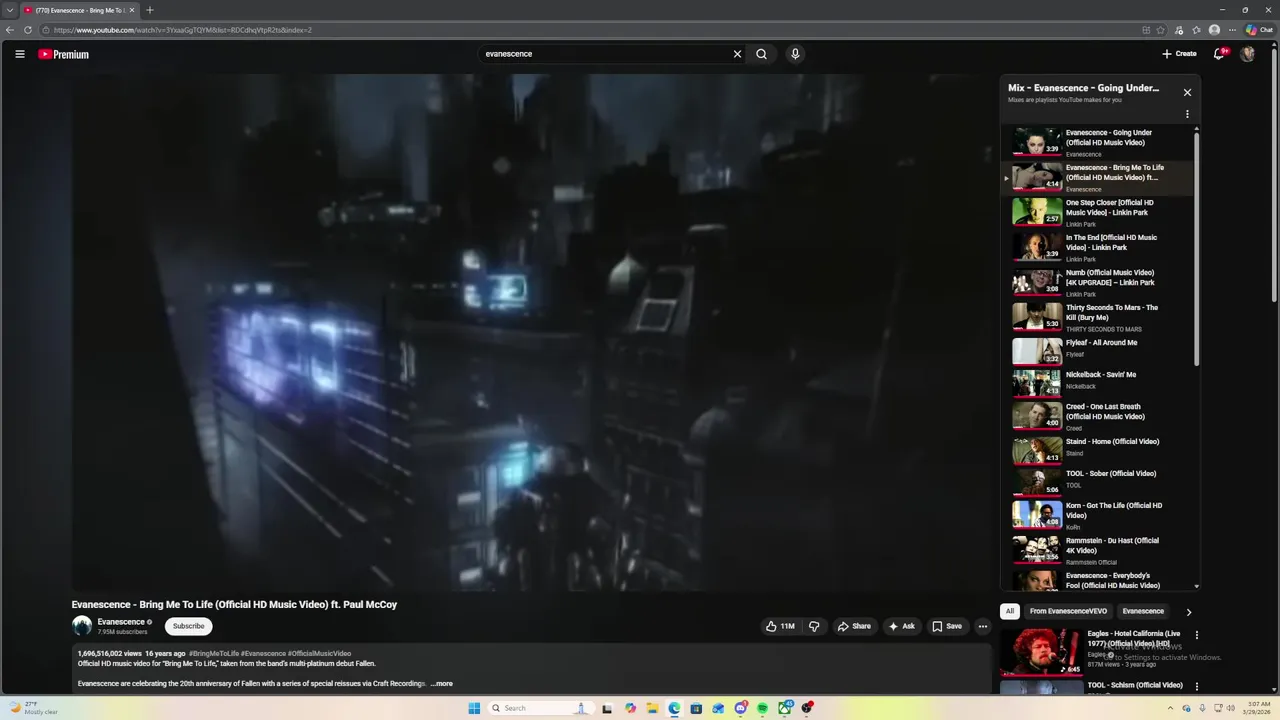Play Thirty Seconds To Mars The Kill
1280x720 pixels.
(x=1097, y=317)
